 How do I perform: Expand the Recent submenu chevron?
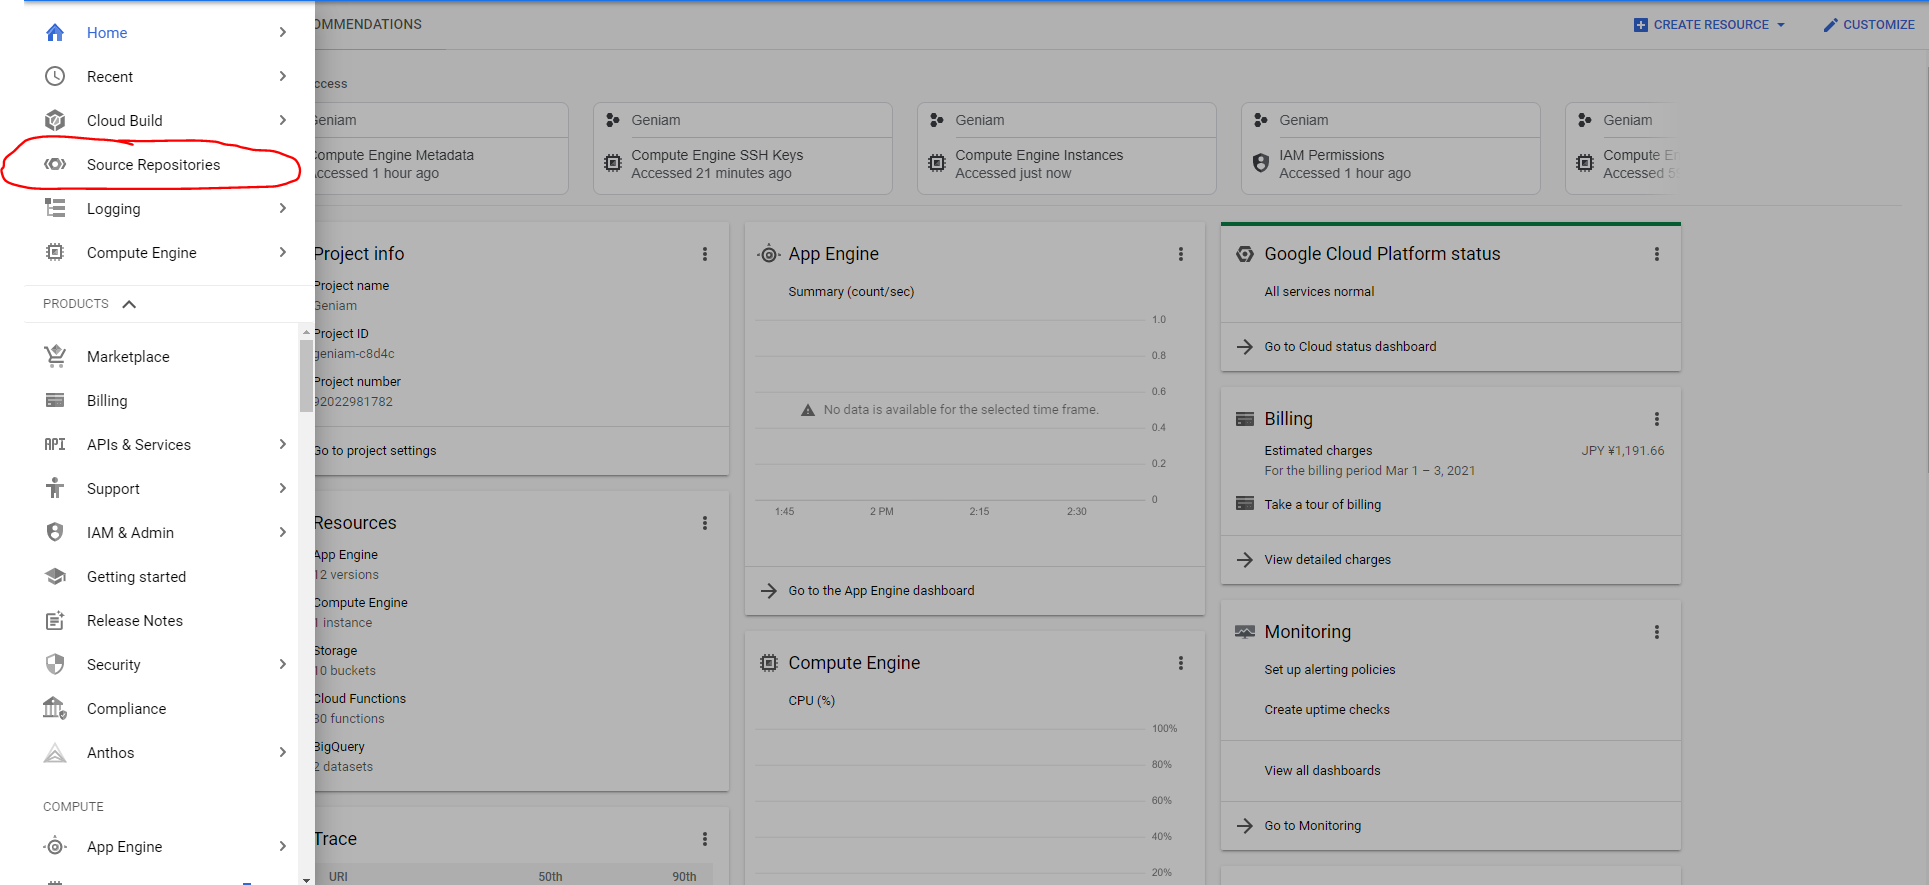coord(283,77)
